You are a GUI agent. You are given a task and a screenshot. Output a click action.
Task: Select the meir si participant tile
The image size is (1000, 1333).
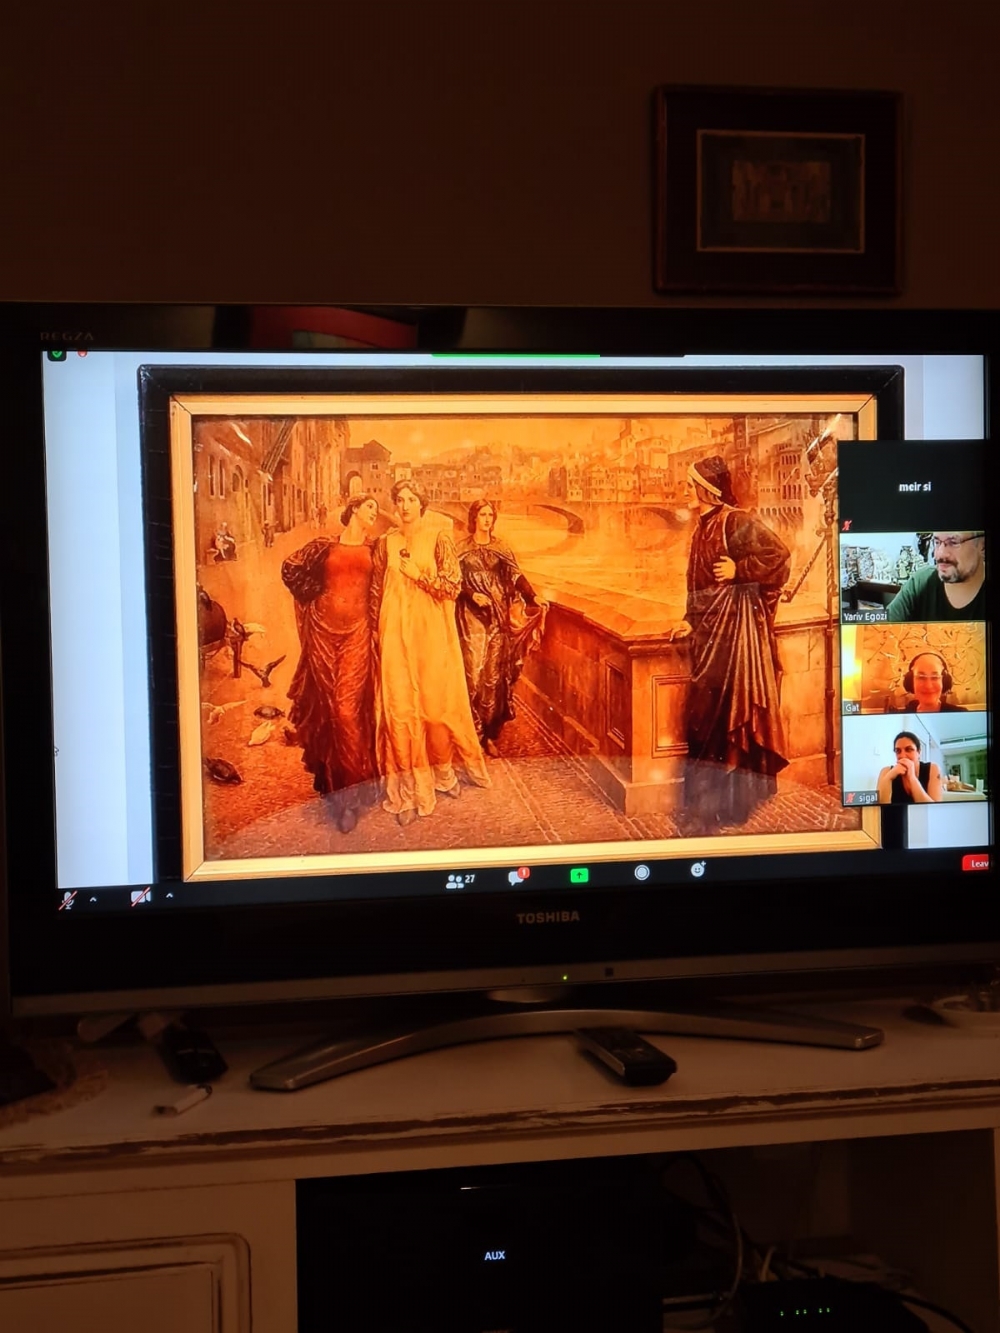pos(912,486)
